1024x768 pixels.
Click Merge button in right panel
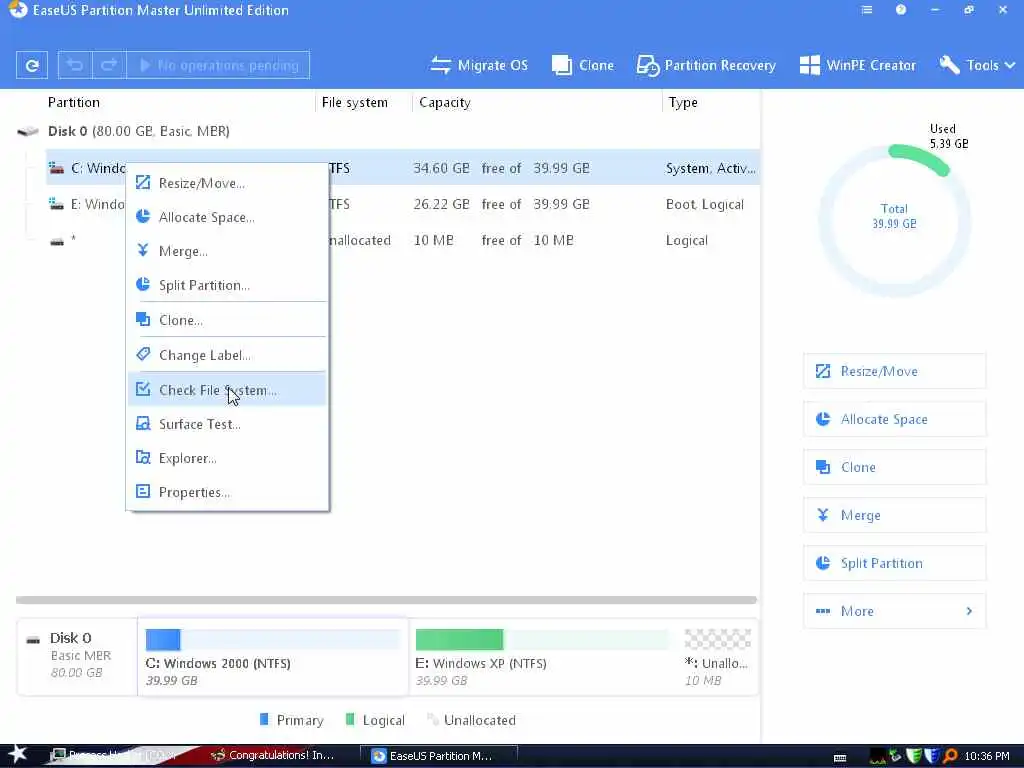click(x=894, y=515)
